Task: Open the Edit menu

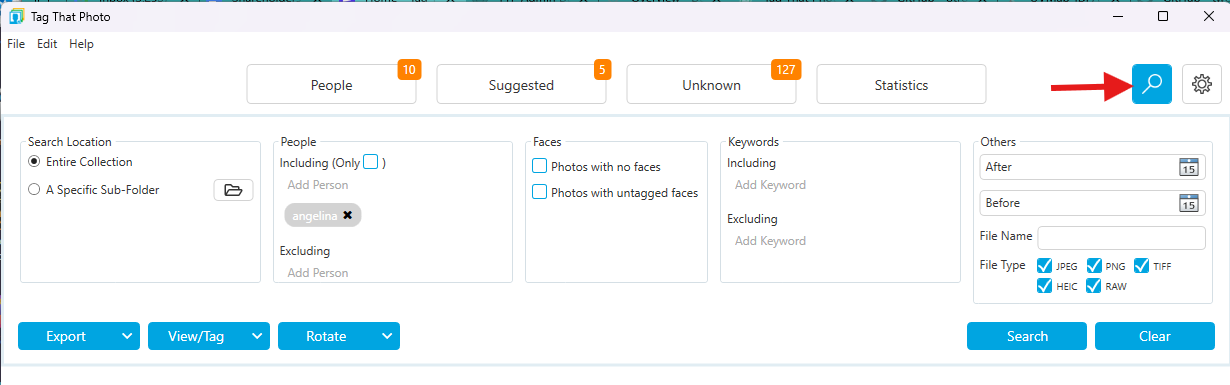Action: [x=47, y=44]
